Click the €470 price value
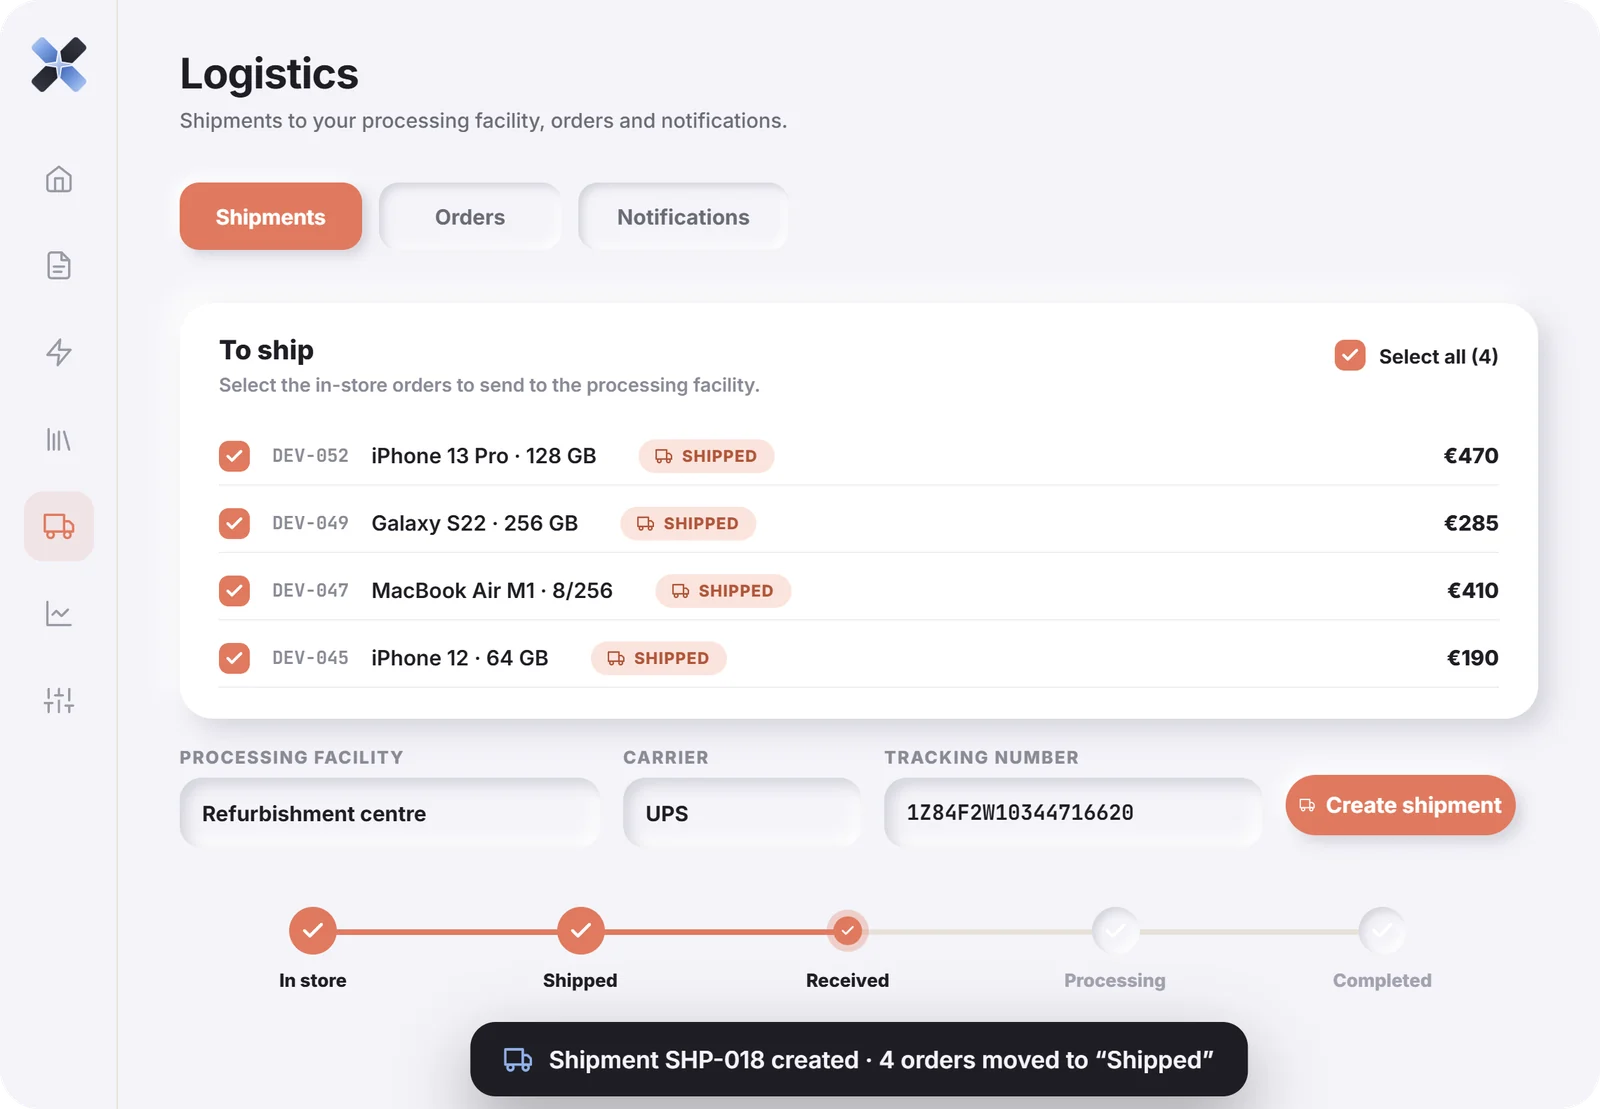The image size is (1600, 1109). 1471,456
